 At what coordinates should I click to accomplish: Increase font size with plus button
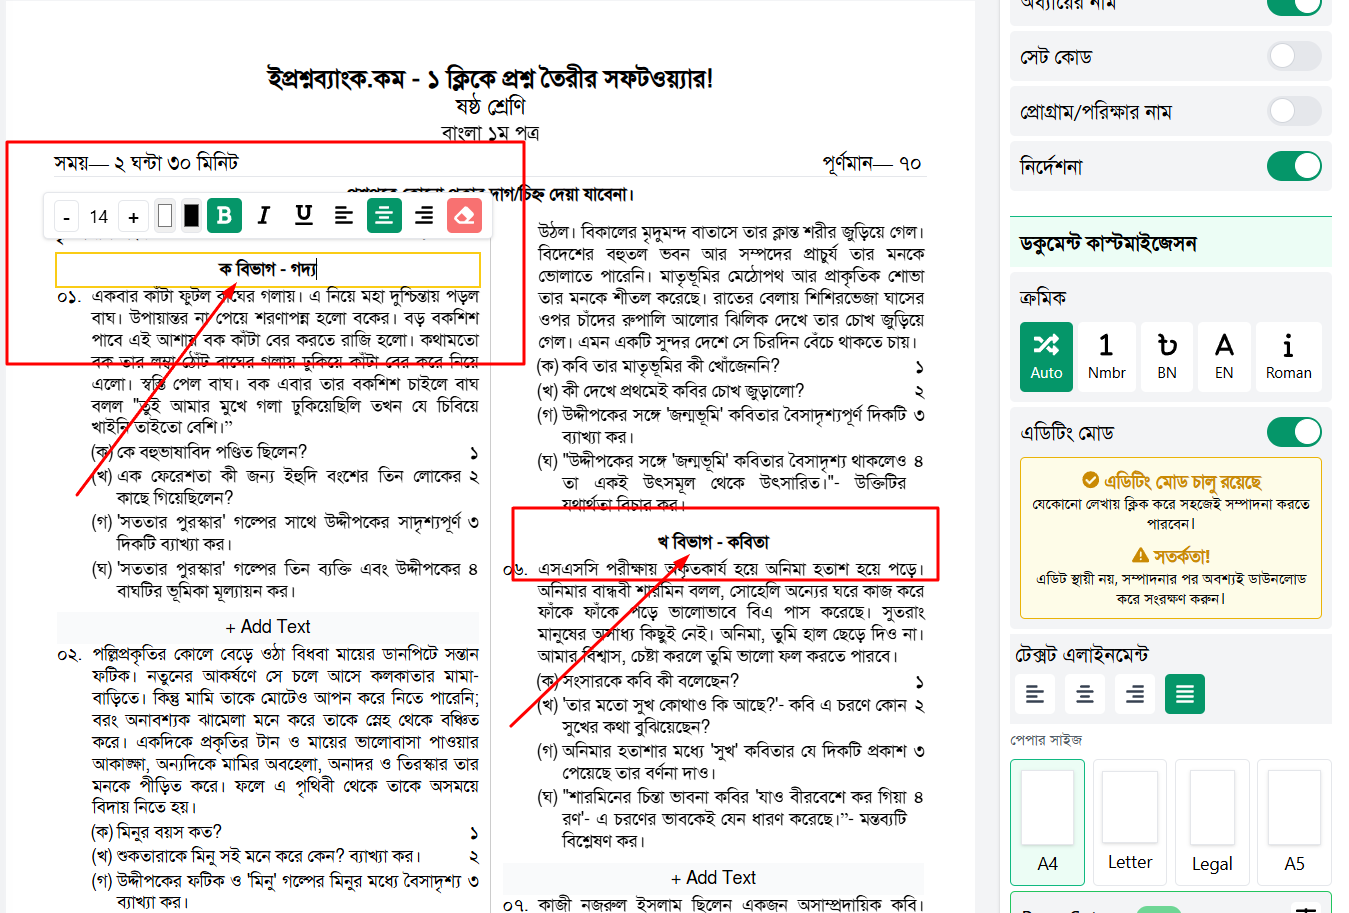coord(133,217)
